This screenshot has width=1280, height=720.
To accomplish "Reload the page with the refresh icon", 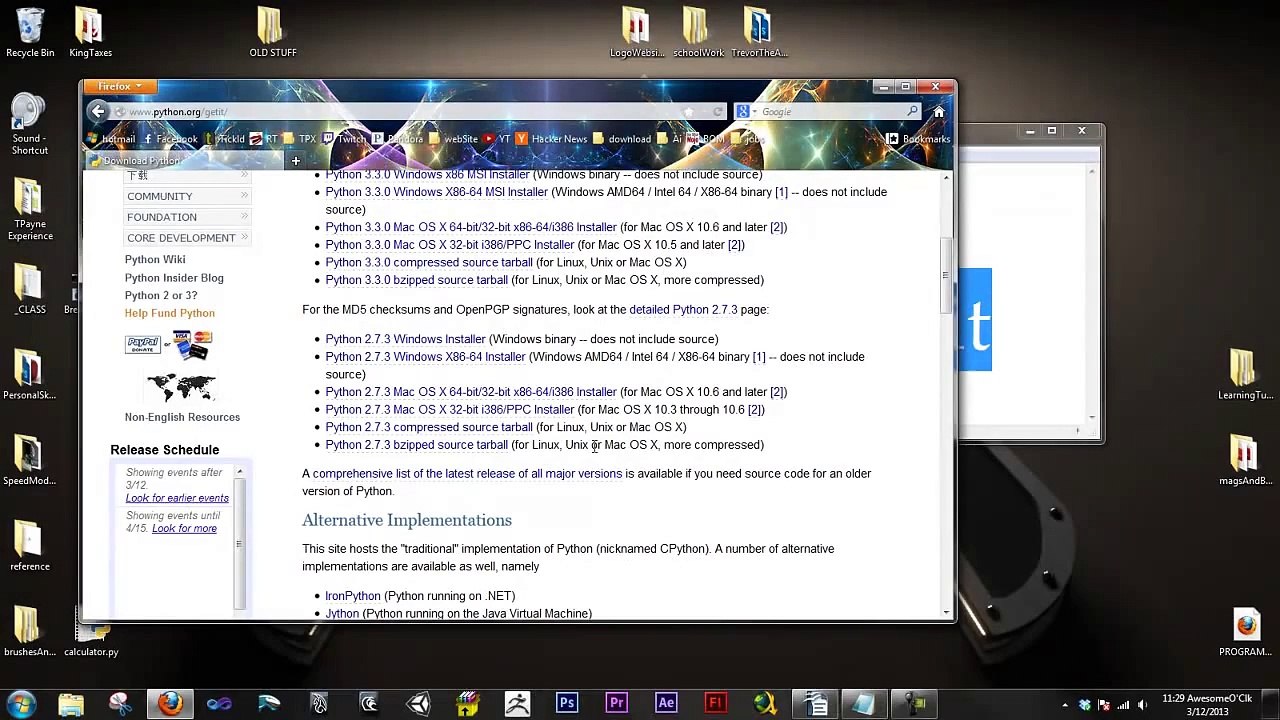I will point(718,112).
